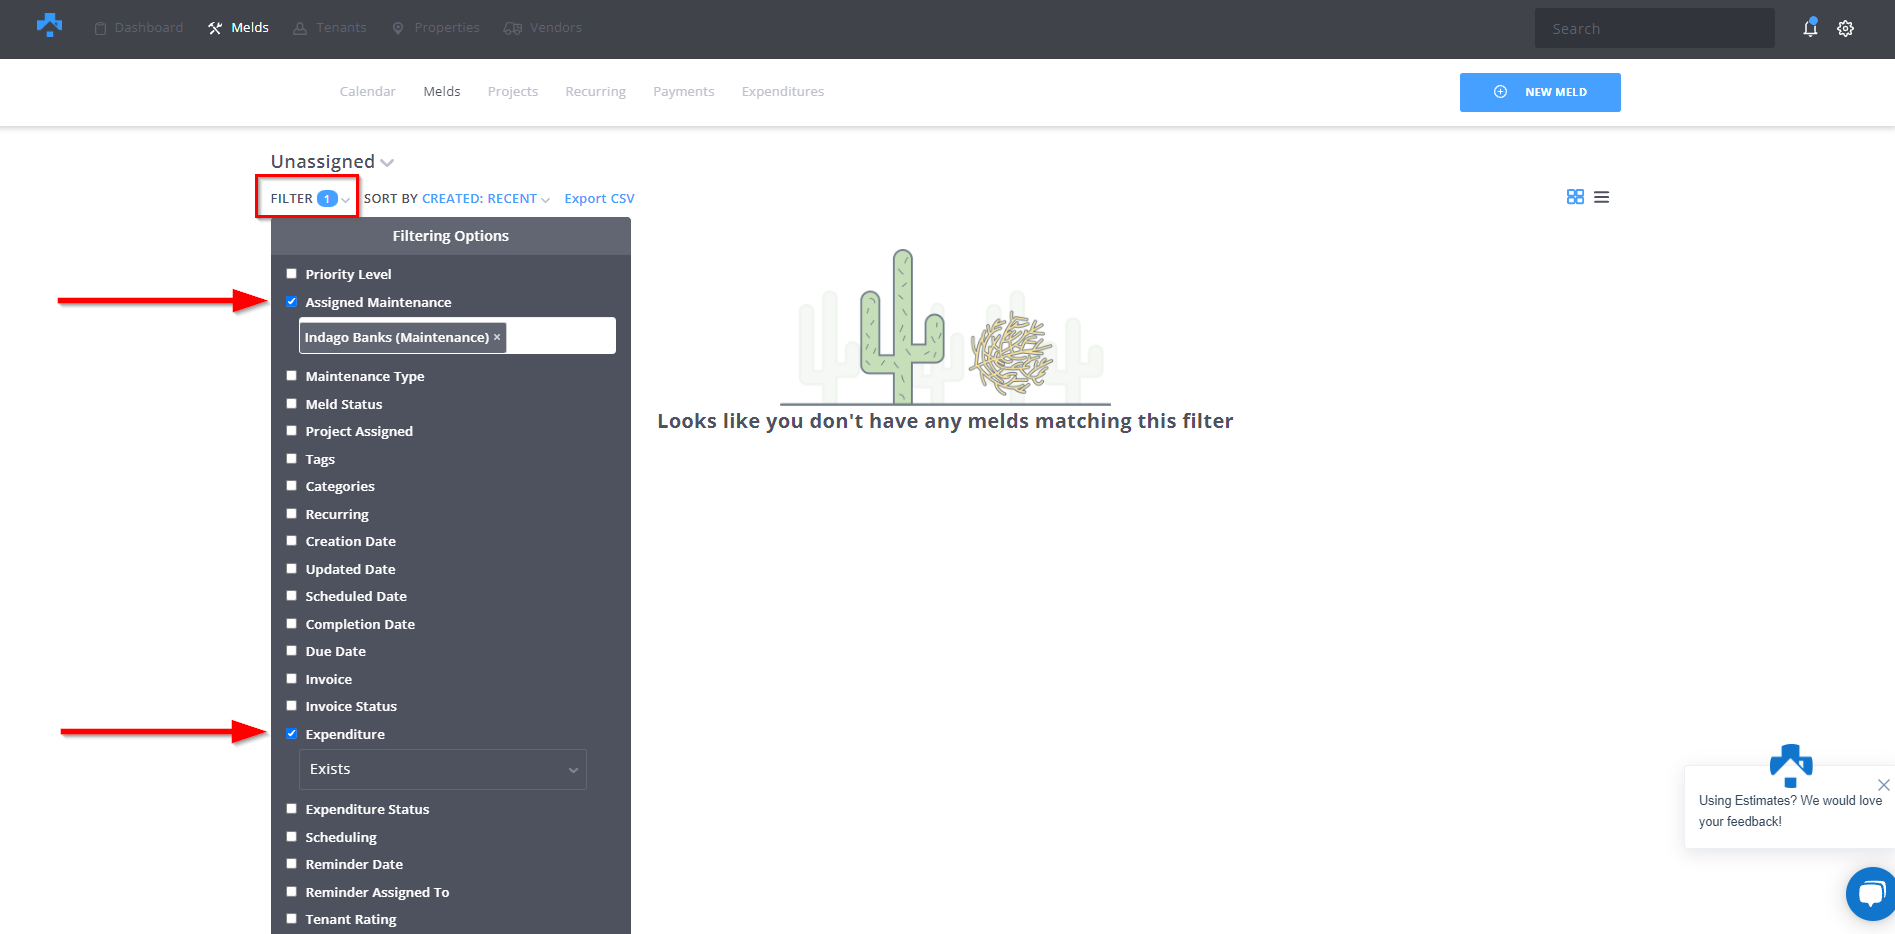1895x934 pixels.
Task: Check the Expenditure Status filter
Action: tap(292, 808)
